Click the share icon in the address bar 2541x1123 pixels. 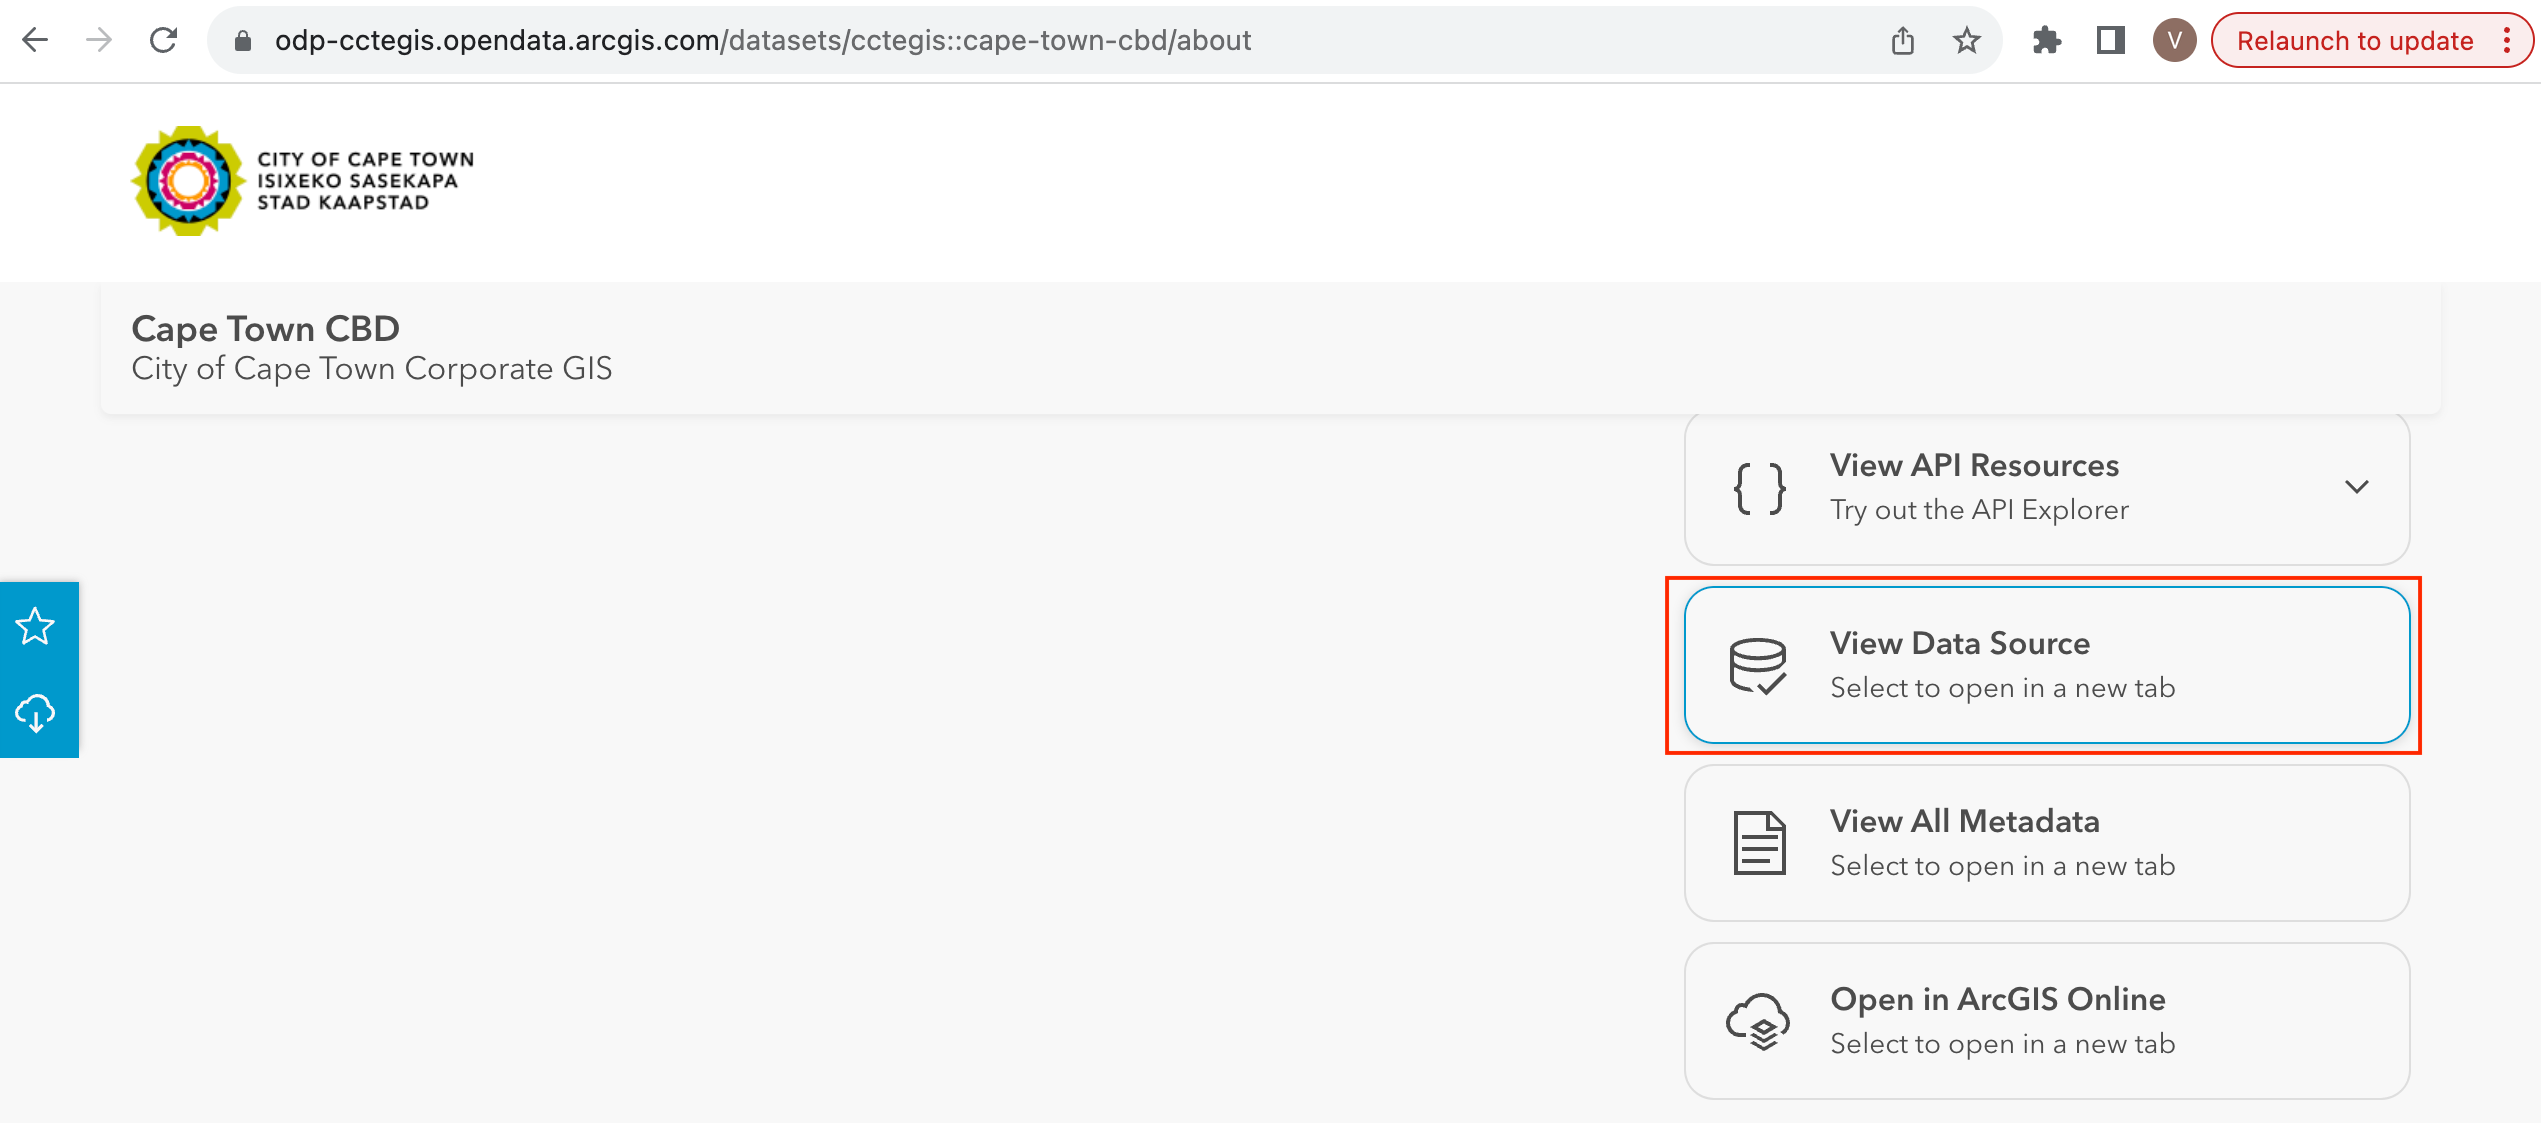[1902, 40]
